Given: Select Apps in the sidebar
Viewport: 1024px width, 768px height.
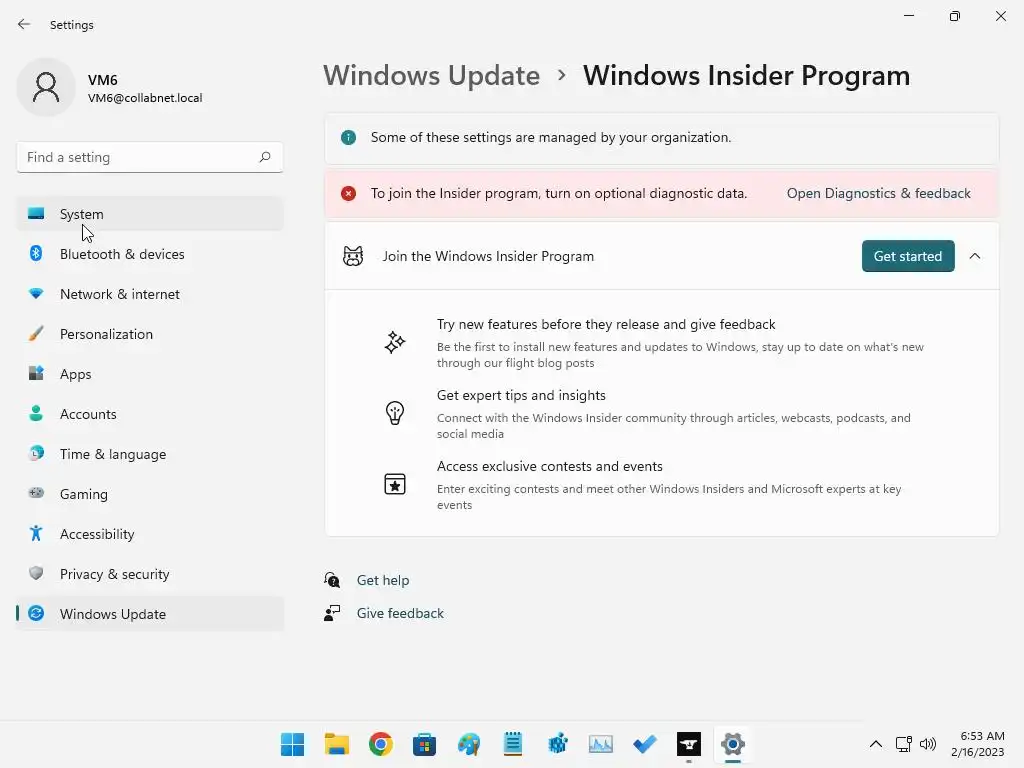Looking at the screenshot, I should coord(150,374).
